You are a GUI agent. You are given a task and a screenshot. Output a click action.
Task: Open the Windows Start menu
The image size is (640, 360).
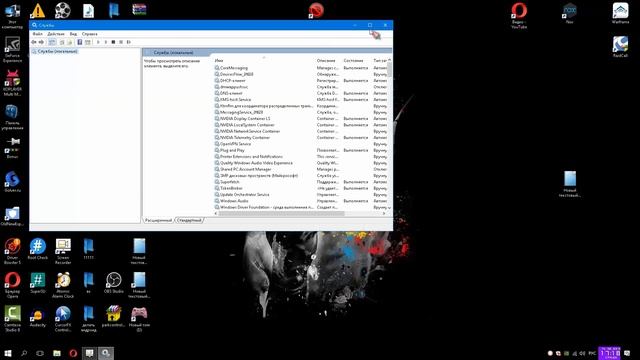(8, 353)
